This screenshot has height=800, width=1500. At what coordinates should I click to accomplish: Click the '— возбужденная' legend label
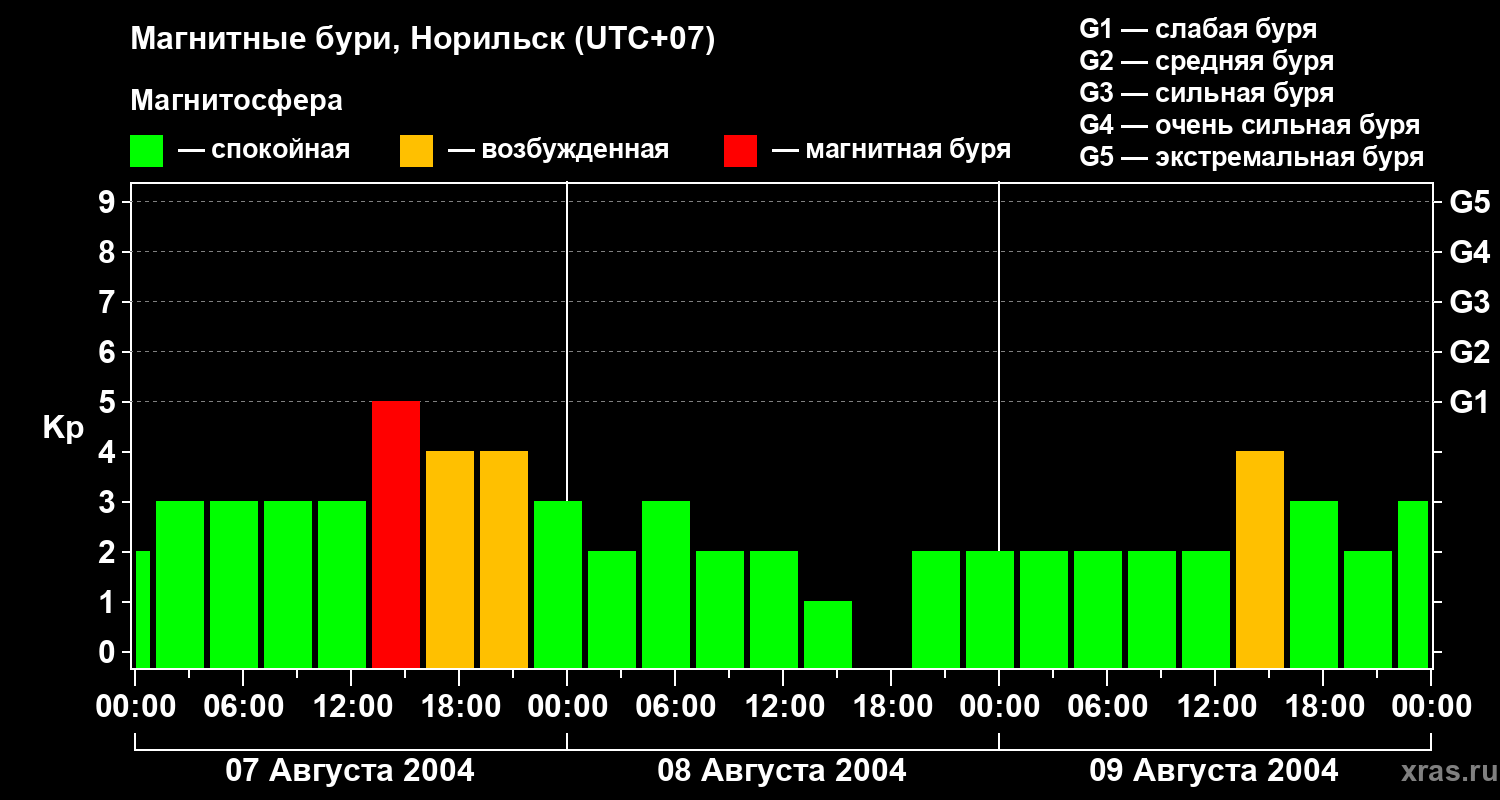[558, 150]
